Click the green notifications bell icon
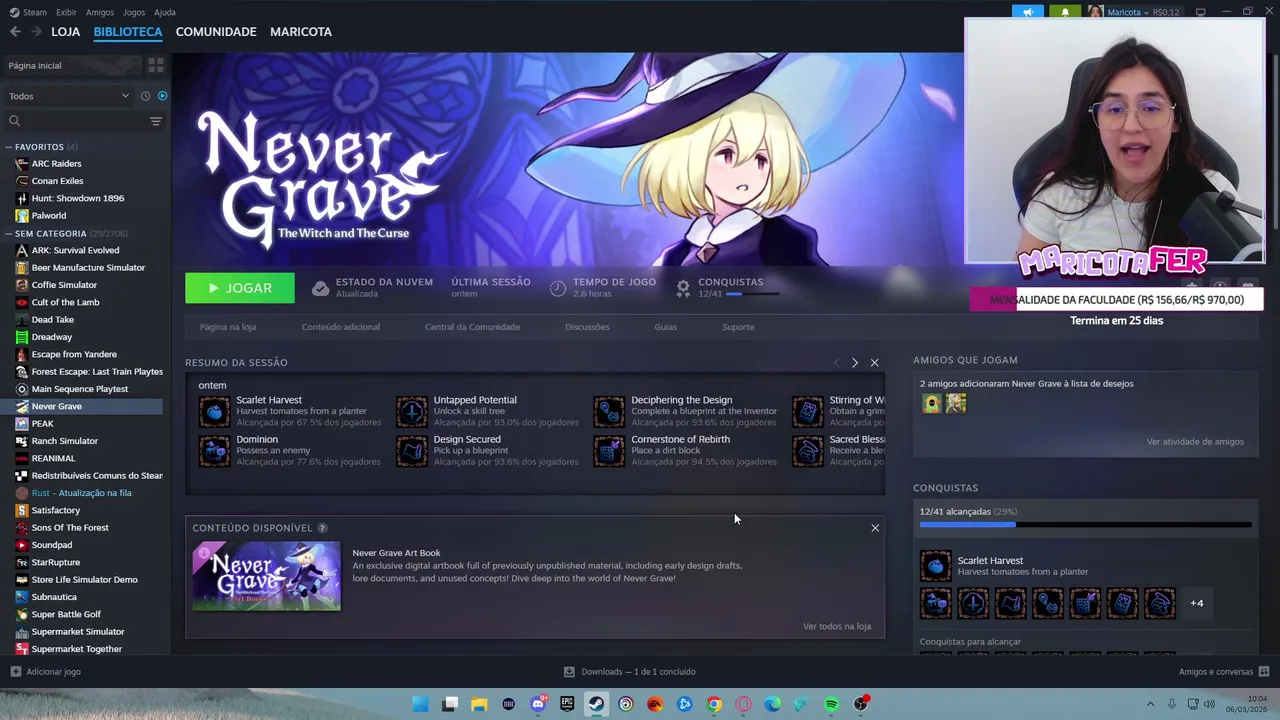1280x720 pixels. (1065, 12)
